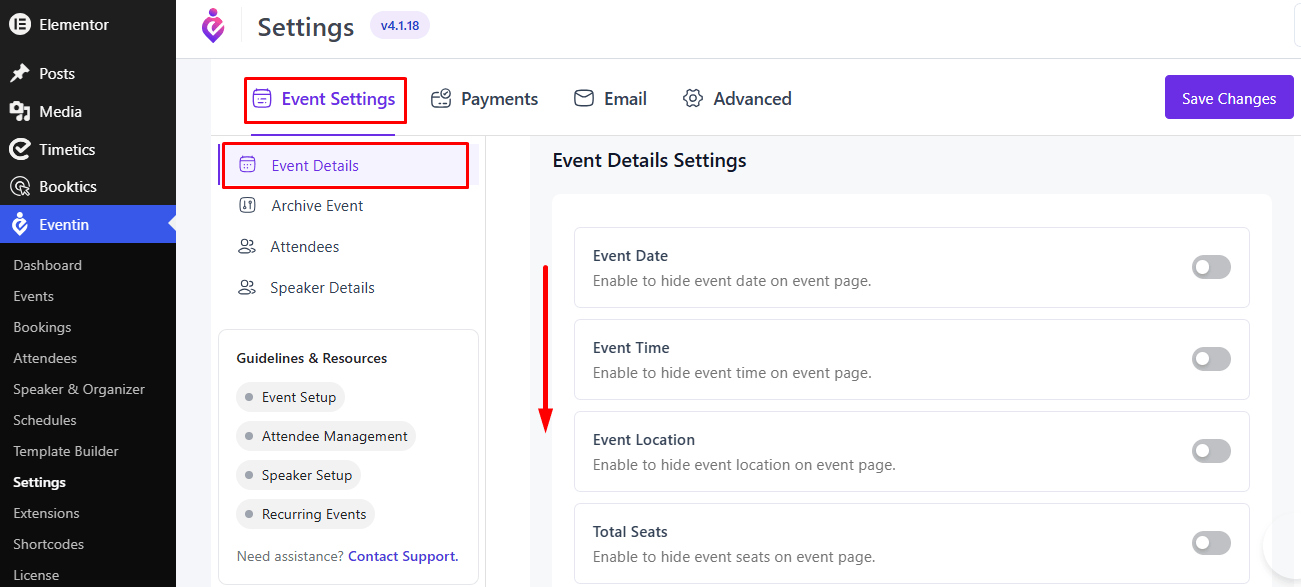Click the Posts pin icon
Screen dimensions: 1301x587
[19, 74]
